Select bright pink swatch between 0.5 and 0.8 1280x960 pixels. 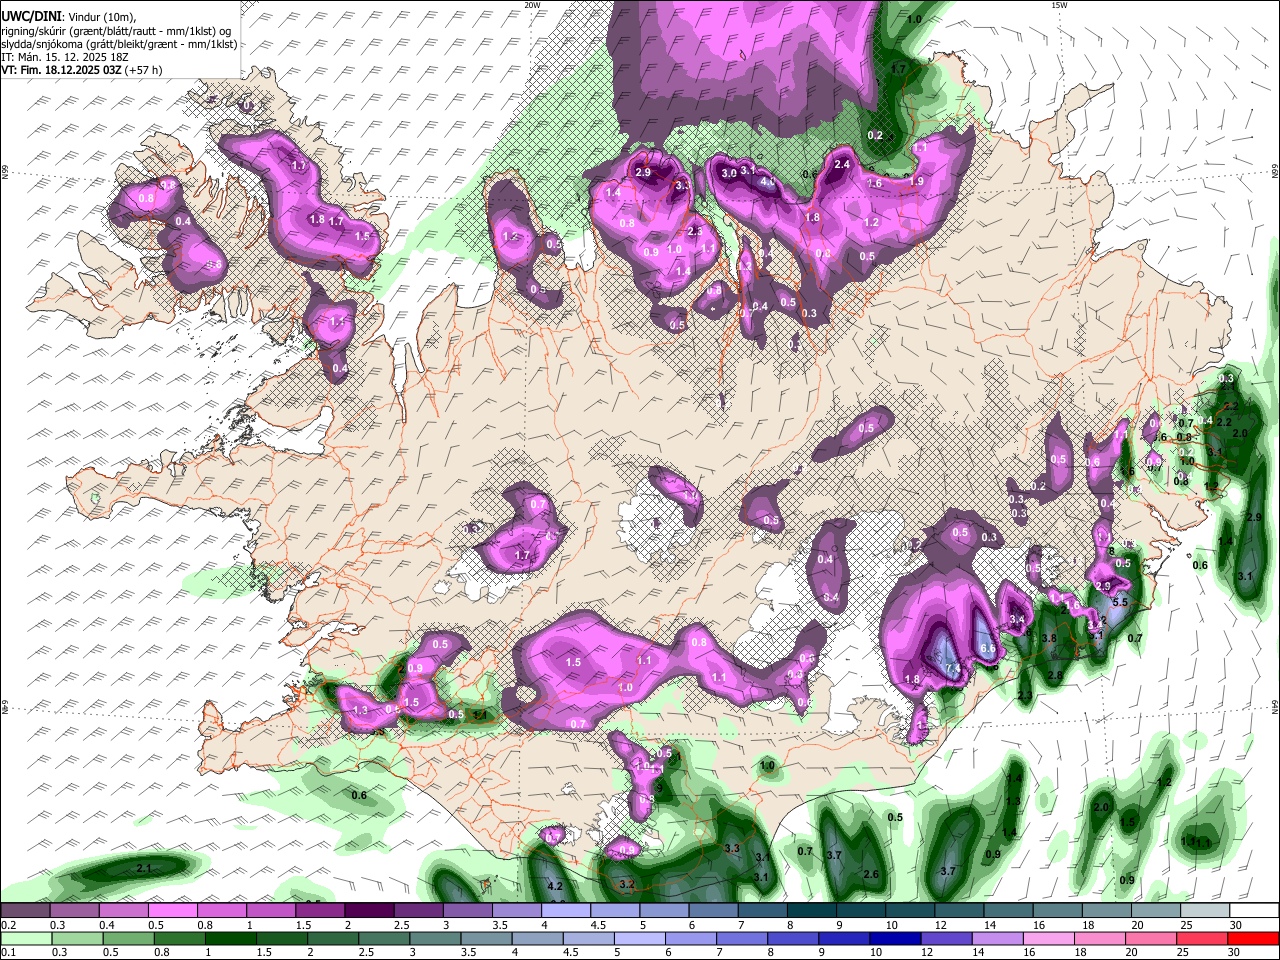[172, 911]
